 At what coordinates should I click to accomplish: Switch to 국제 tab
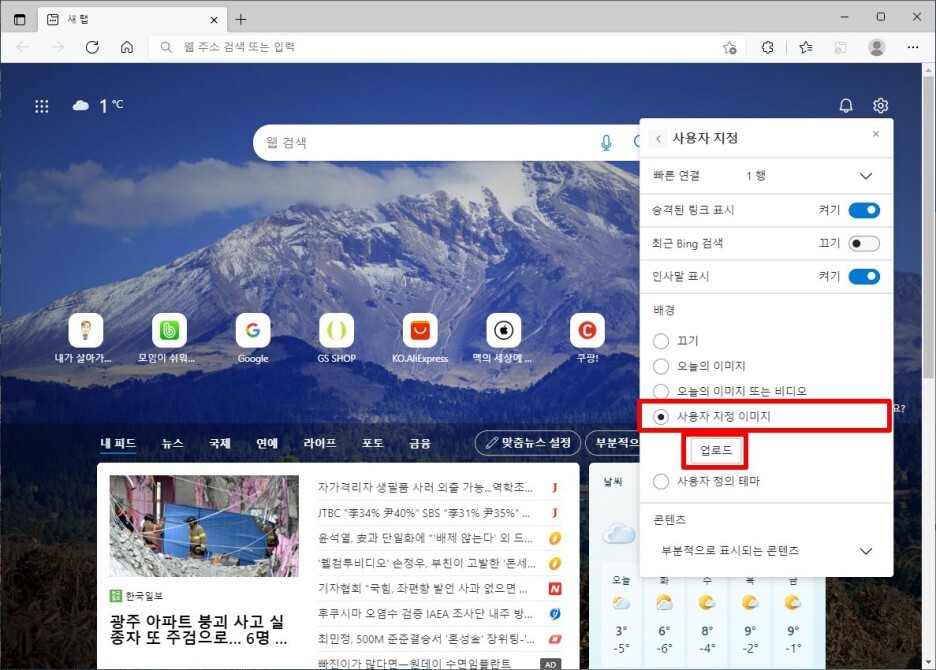(219, 444)
